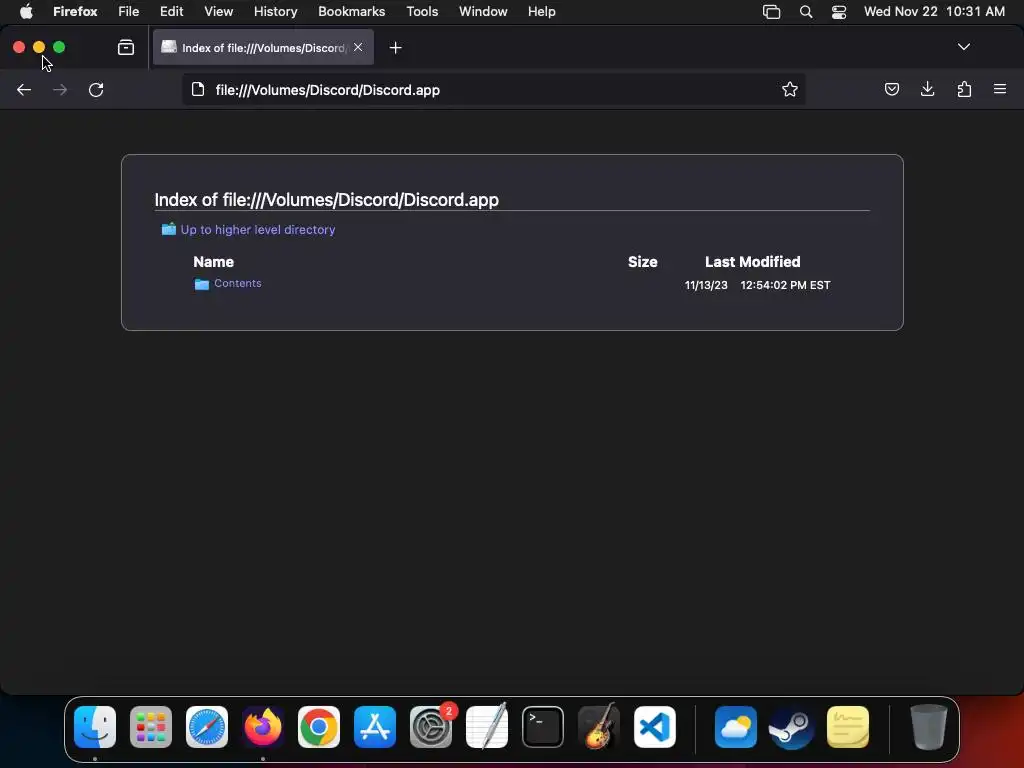
Task: Open the Apple menu
Action: pos(26,12)
